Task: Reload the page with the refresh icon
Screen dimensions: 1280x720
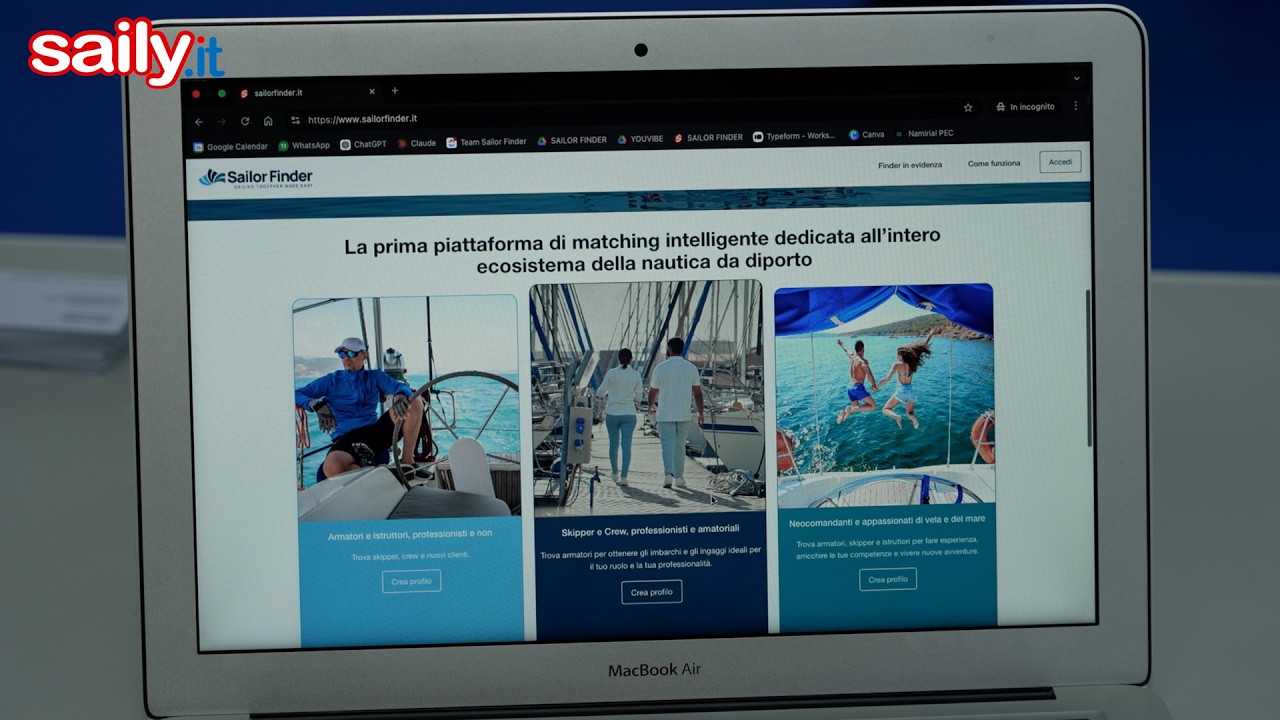Action: click(x=245, y=121)
